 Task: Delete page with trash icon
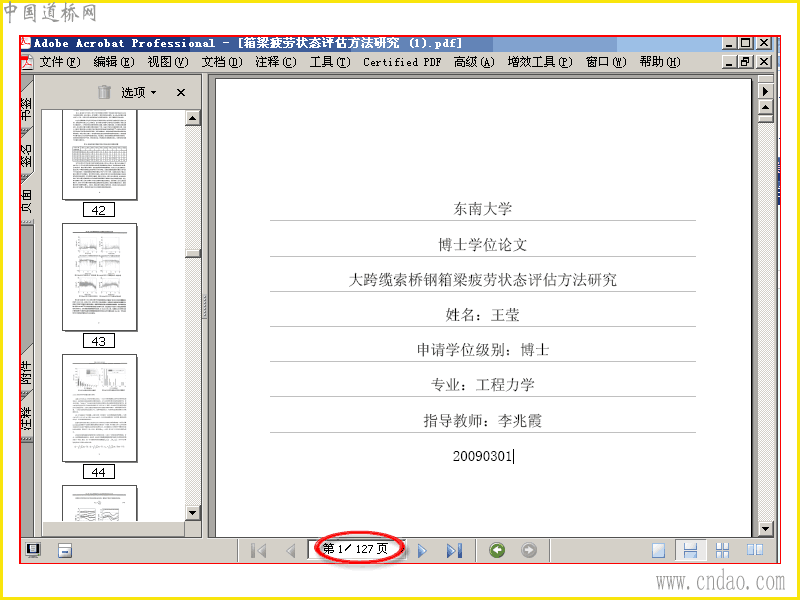pyautogui.click(x=104, y=92)
